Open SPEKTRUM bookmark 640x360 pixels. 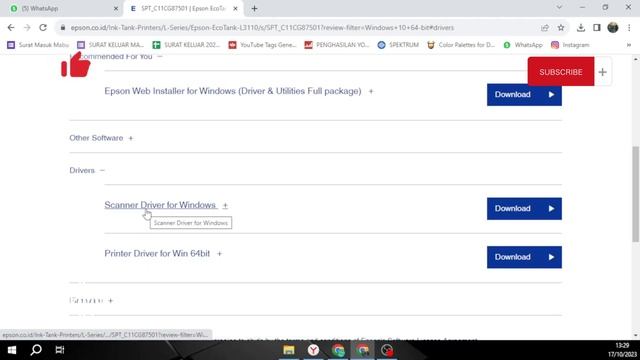pyautogui.click(x=398, y=45)
